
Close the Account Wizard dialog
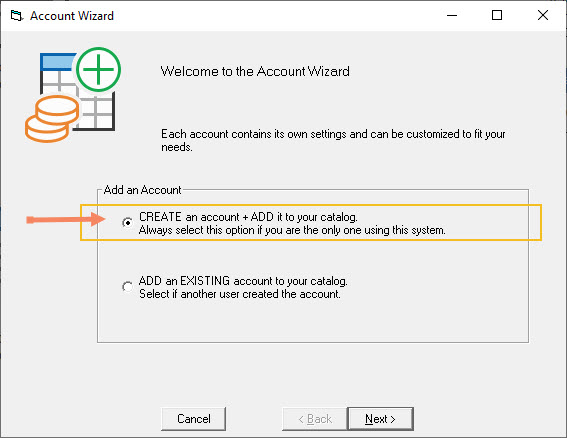(542, 16)
